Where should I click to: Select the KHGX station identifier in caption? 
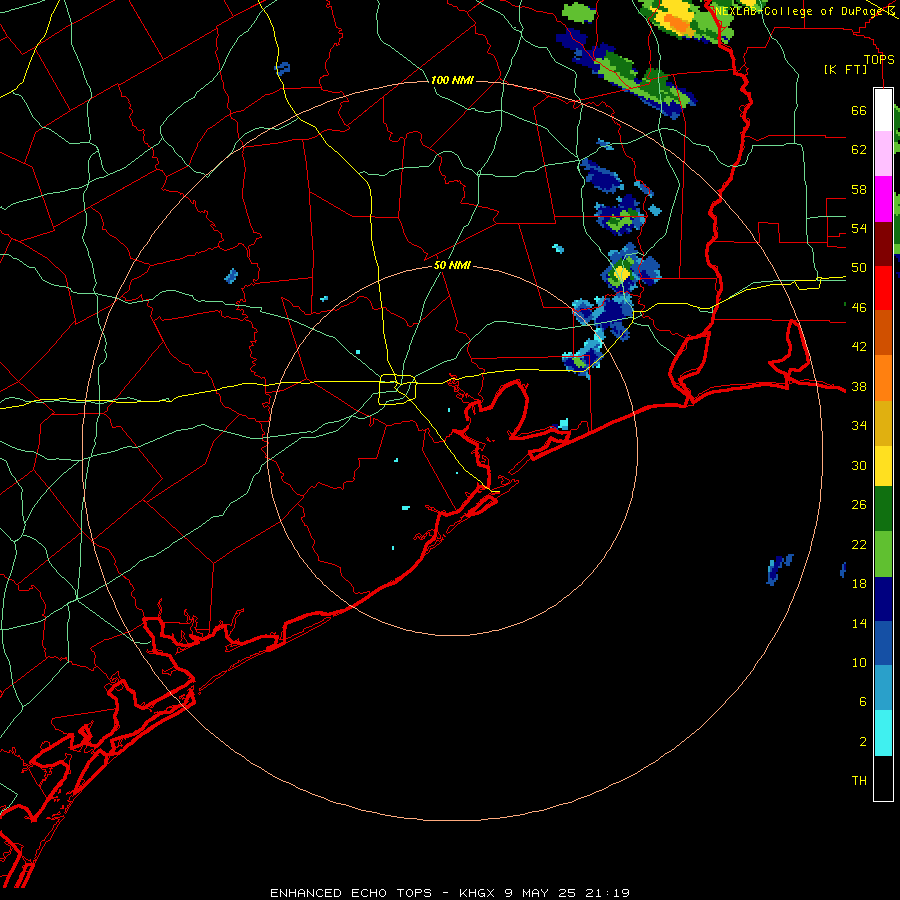tap(476, 893)
